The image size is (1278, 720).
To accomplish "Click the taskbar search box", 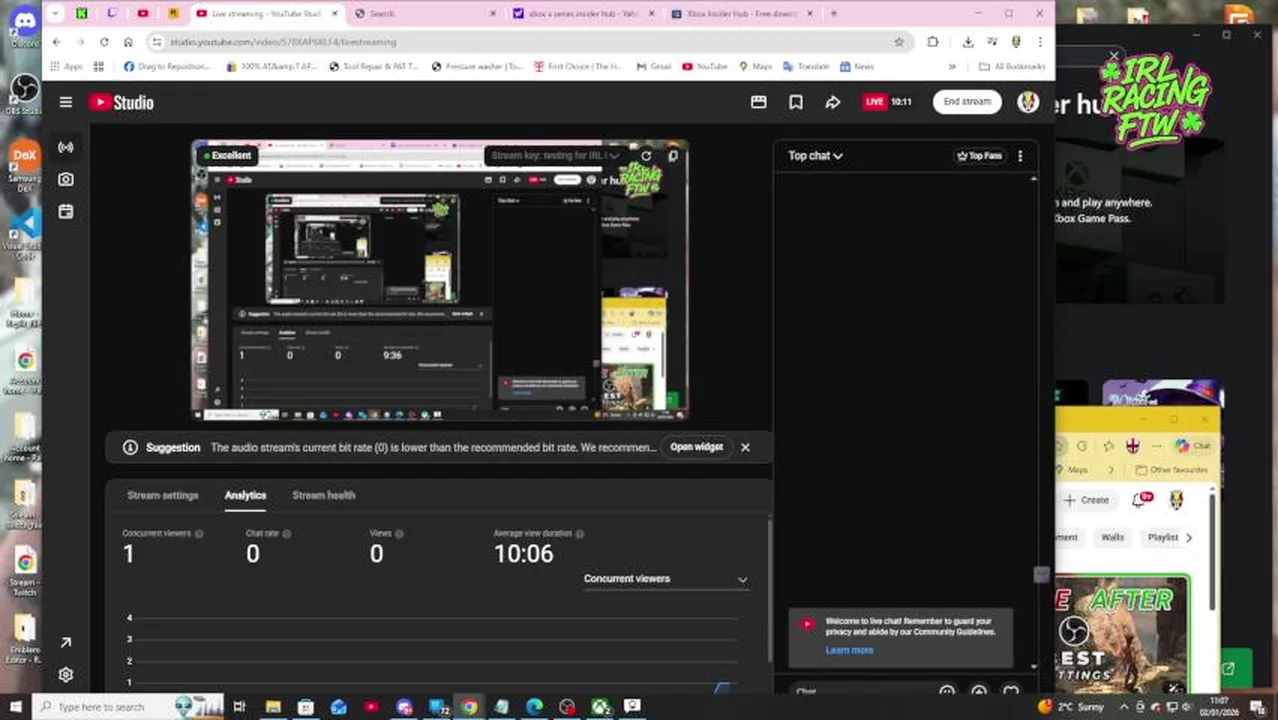I will (127, 707).
